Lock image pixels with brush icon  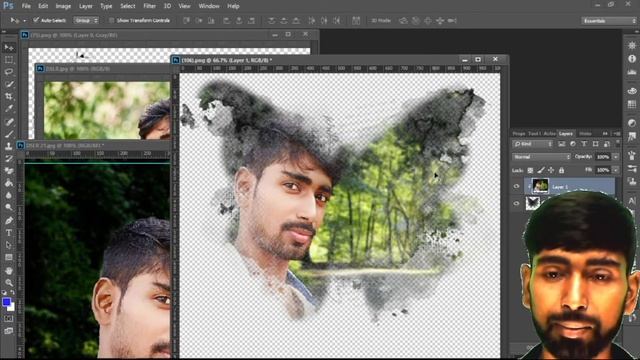pyautogui.click(x=541, y=170)
